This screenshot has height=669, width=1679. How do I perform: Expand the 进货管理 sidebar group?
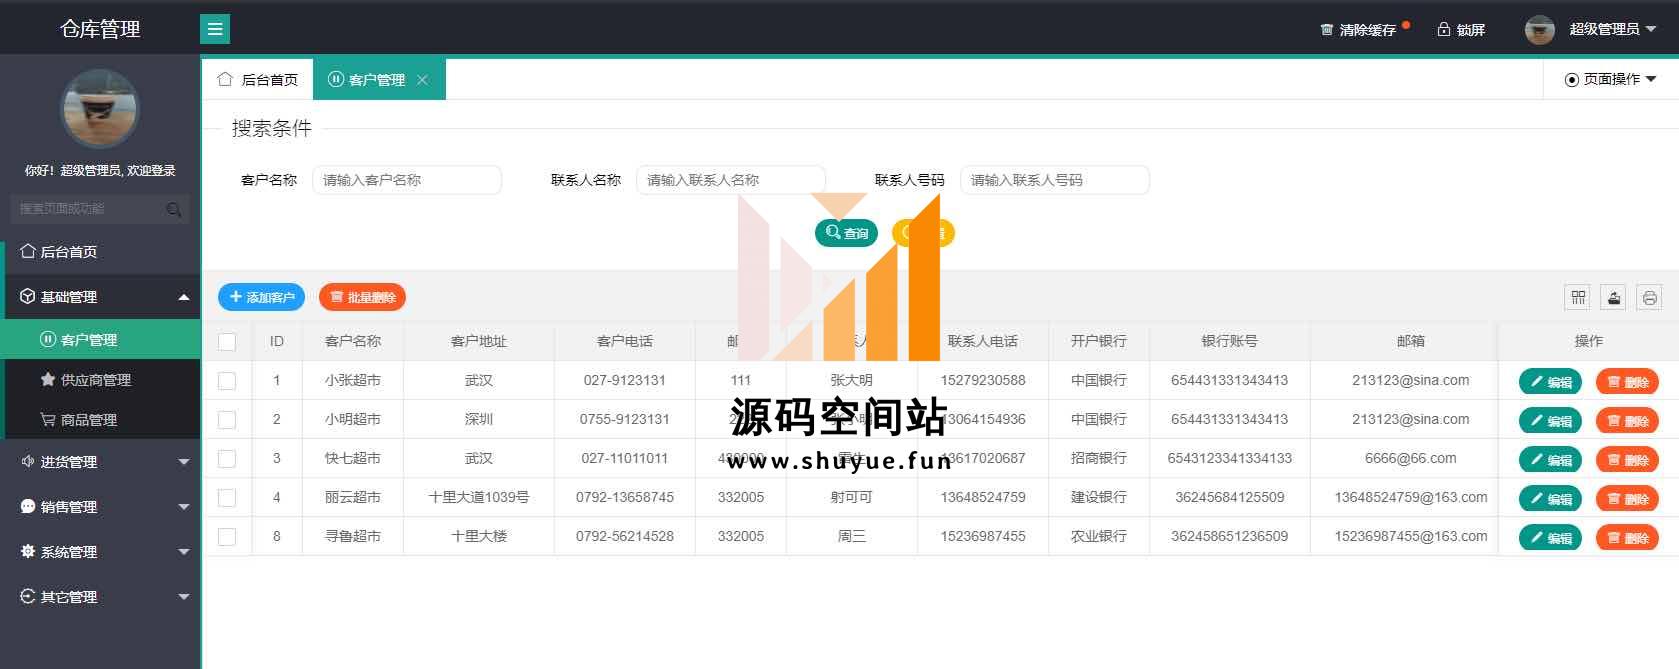pyautogui.click(x=100, y=462)
